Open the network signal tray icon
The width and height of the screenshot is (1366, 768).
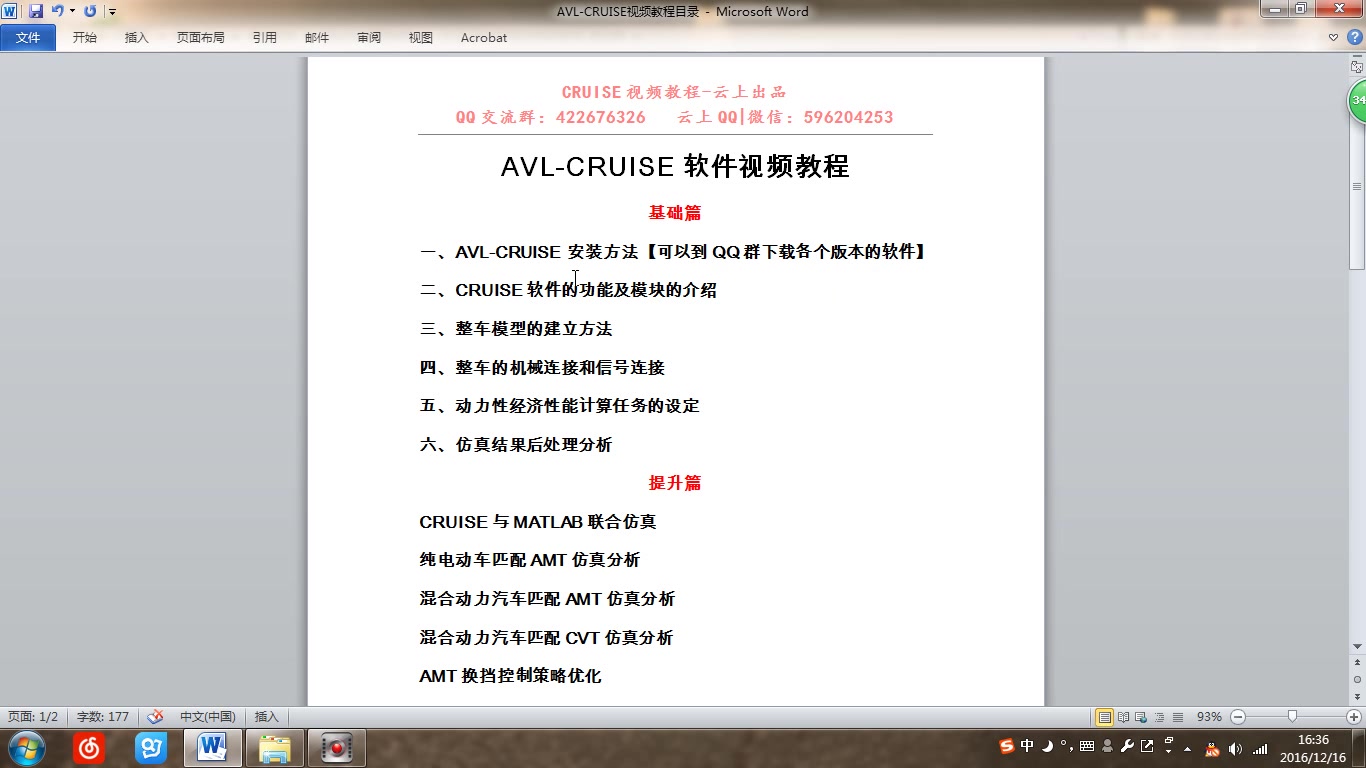click(x=1260, y=748)
